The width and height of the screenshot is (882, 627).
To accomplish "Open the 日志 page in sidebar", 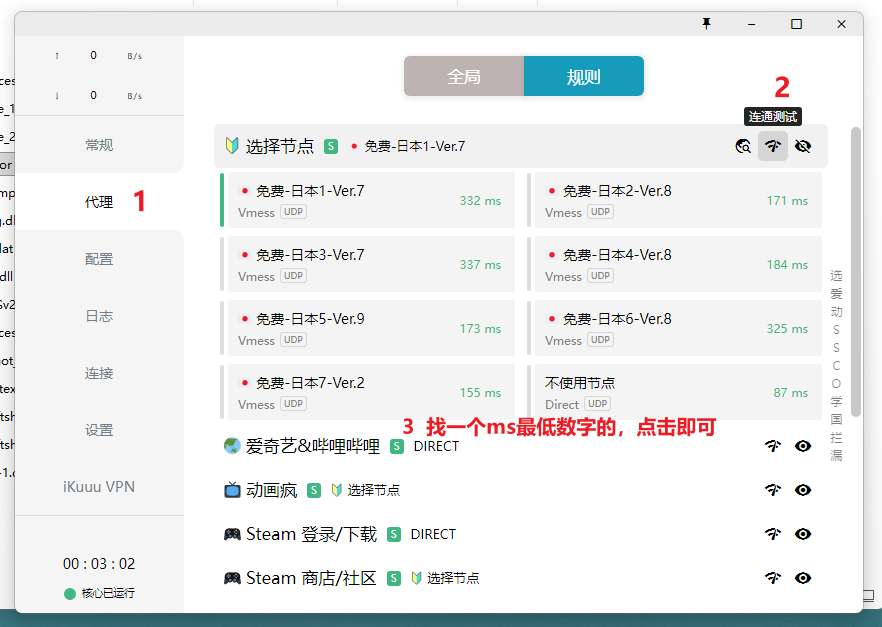I will pos(99,316).
